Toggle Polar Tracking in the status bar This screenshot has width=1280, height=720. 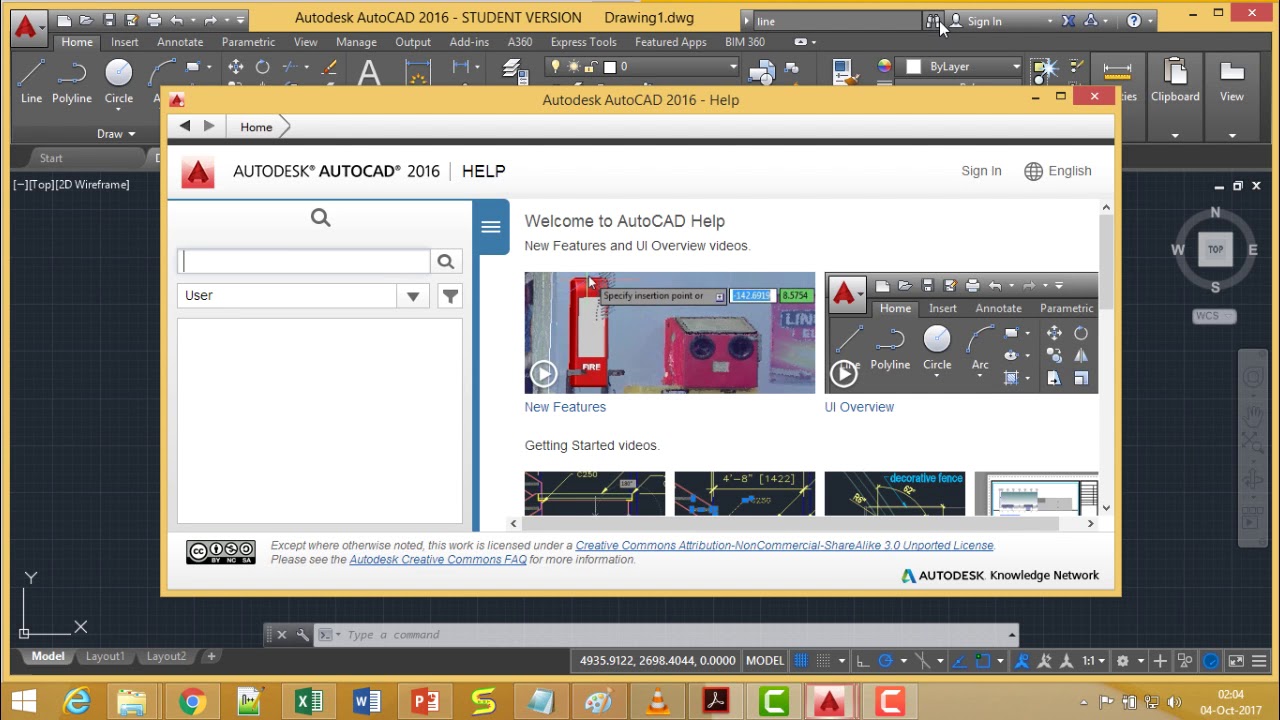885,661
